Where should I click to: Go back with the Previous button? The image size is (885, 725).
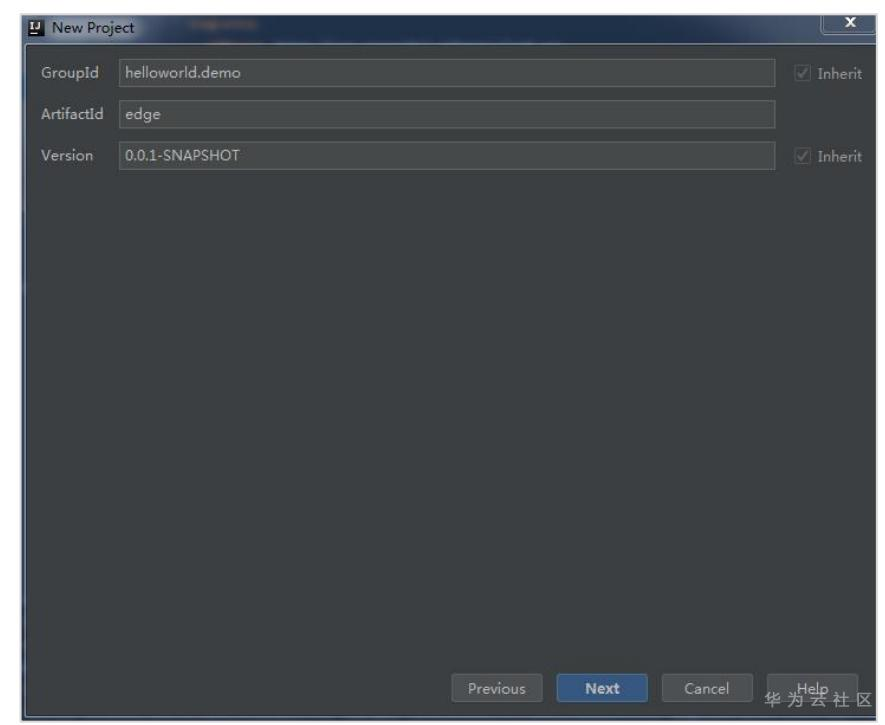[497, 688]
